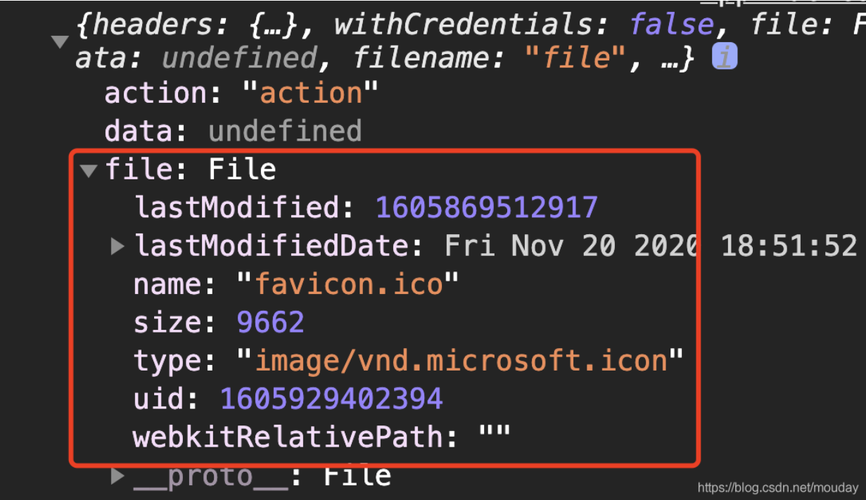Screen dimensions: 866x500
Task: Select the action: "action" property
Action: (x=241, y=92)
